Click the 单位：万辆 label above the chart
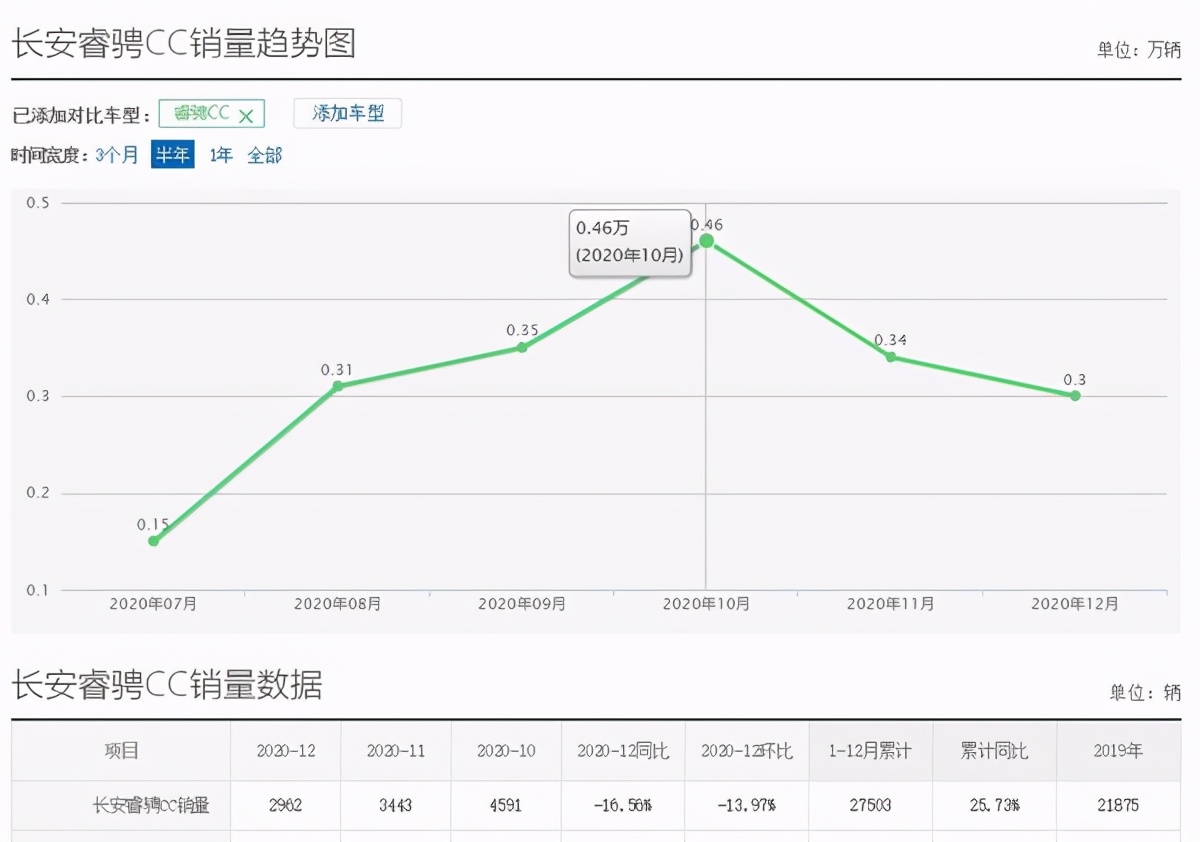The image size is (1200, 842). point(1138,51)
